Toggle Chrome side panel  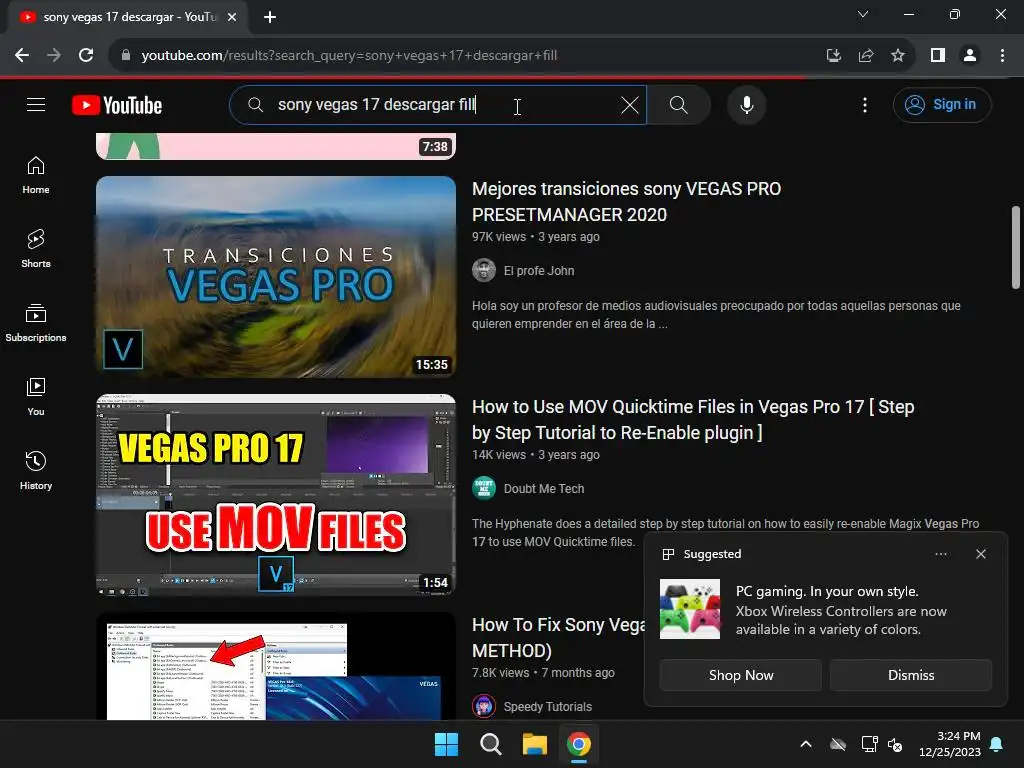tap(938, 56)
